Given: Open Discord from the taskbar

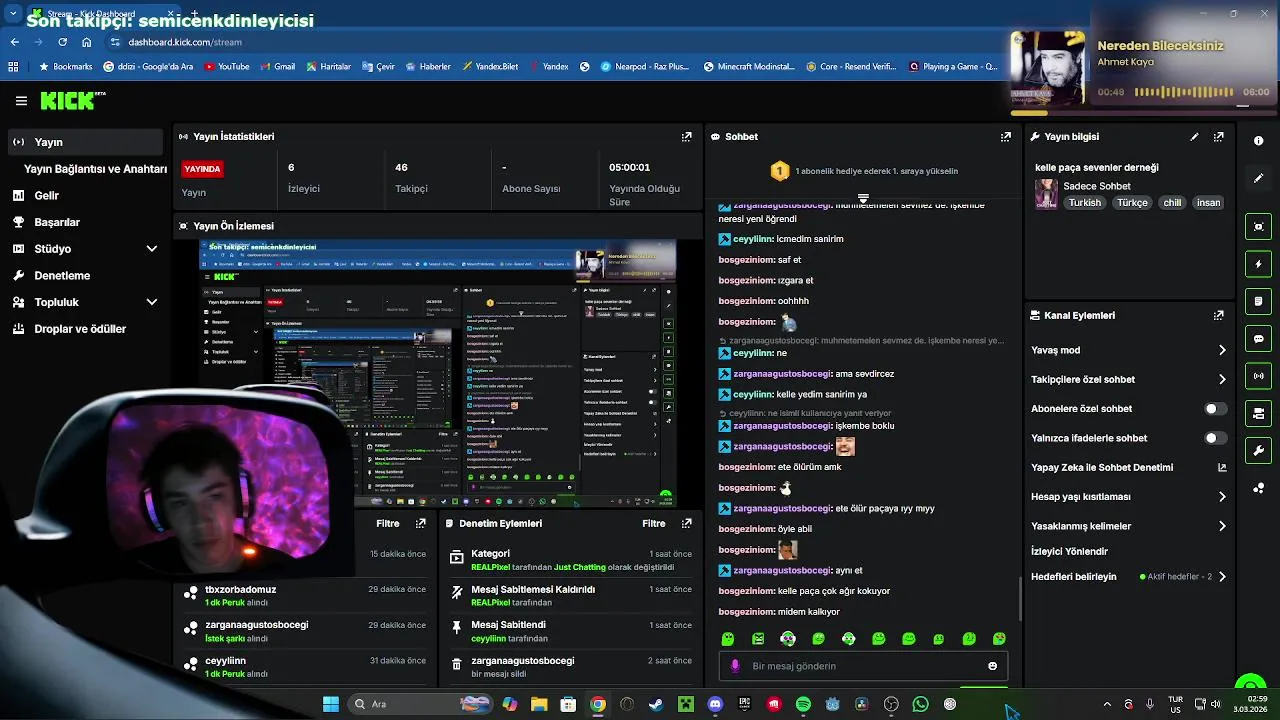Looking at the screenshot, I should (715, 704).
